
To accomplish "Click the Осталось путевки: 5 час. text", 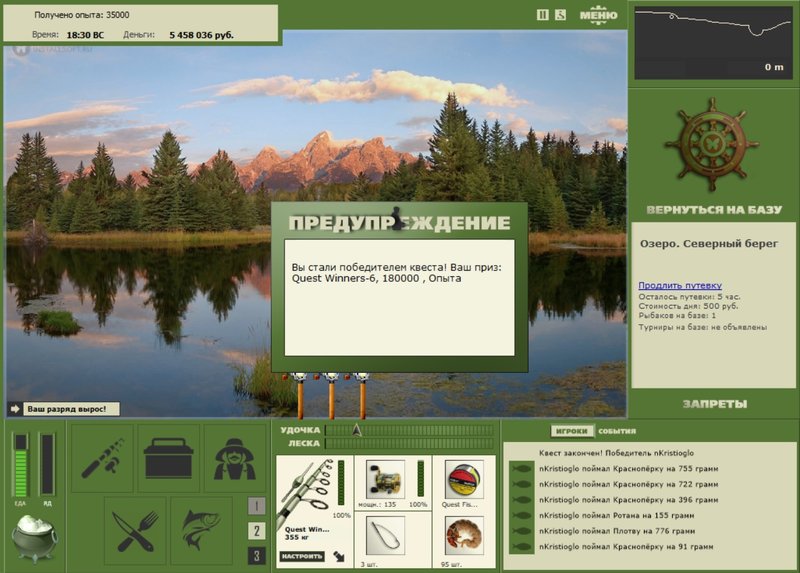I will [x=689, y=296].
